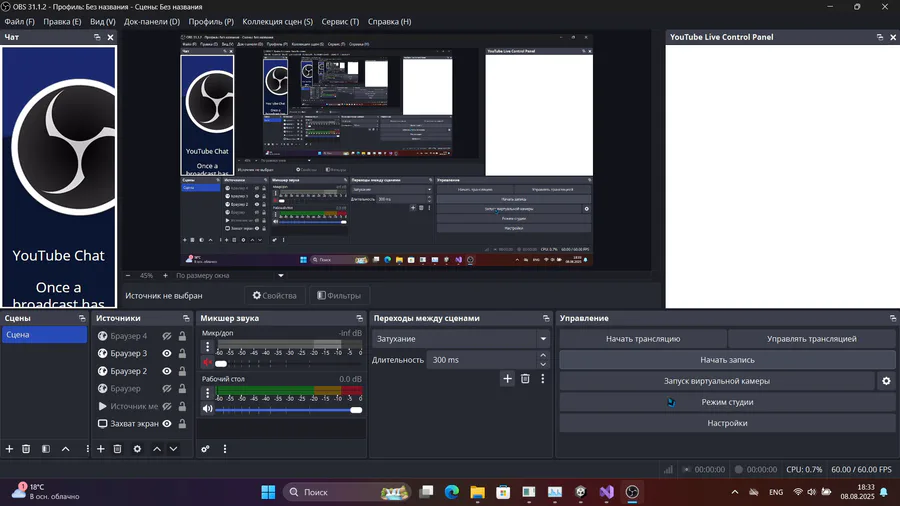Viewport: 900px width, 506px height.
Task: Remove selected scene with trash icon
Action: tap(26, 449)
